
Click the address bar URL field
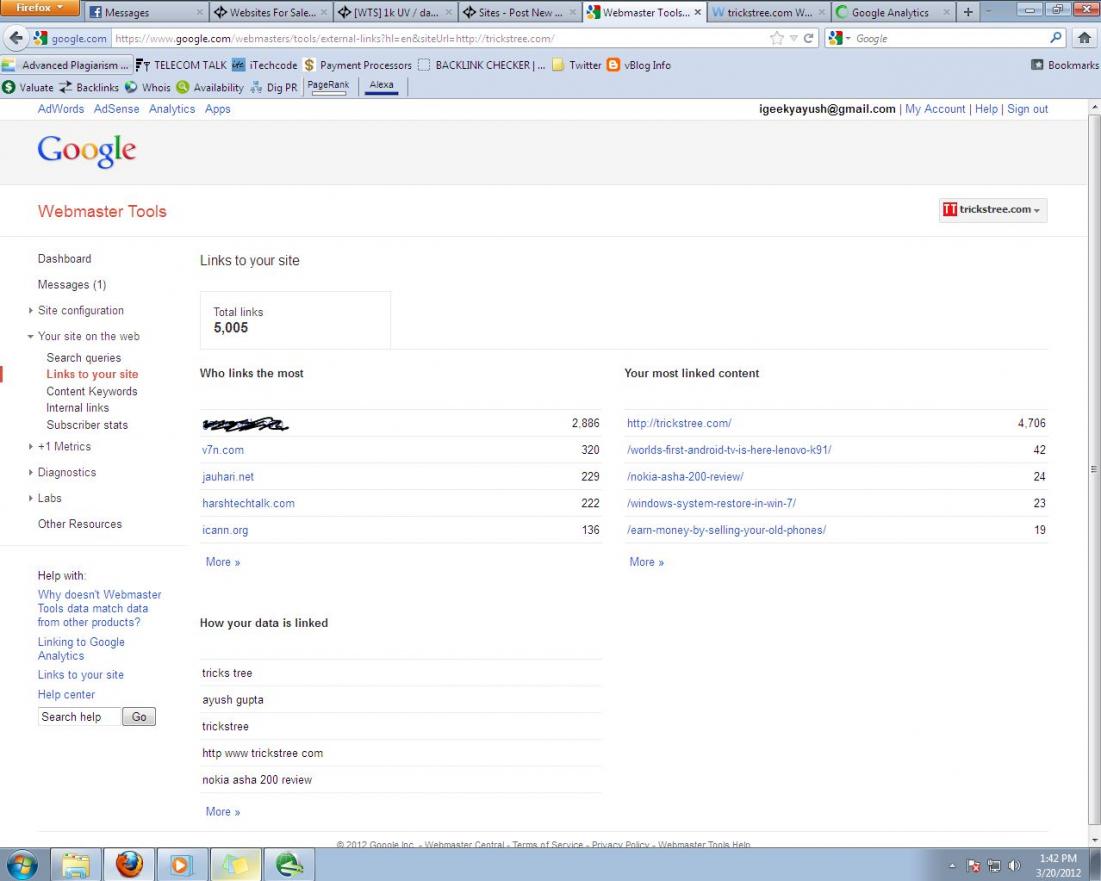(439, 39)
